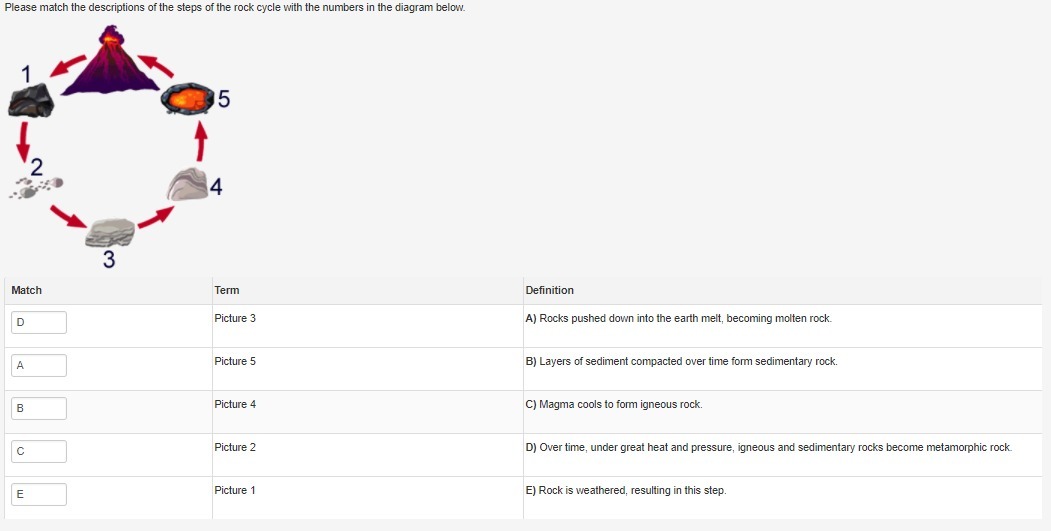Click the sediment pieces numbered 2
Image resolution: width=1051 pixels, height=531 pixels.
(40, 186)
